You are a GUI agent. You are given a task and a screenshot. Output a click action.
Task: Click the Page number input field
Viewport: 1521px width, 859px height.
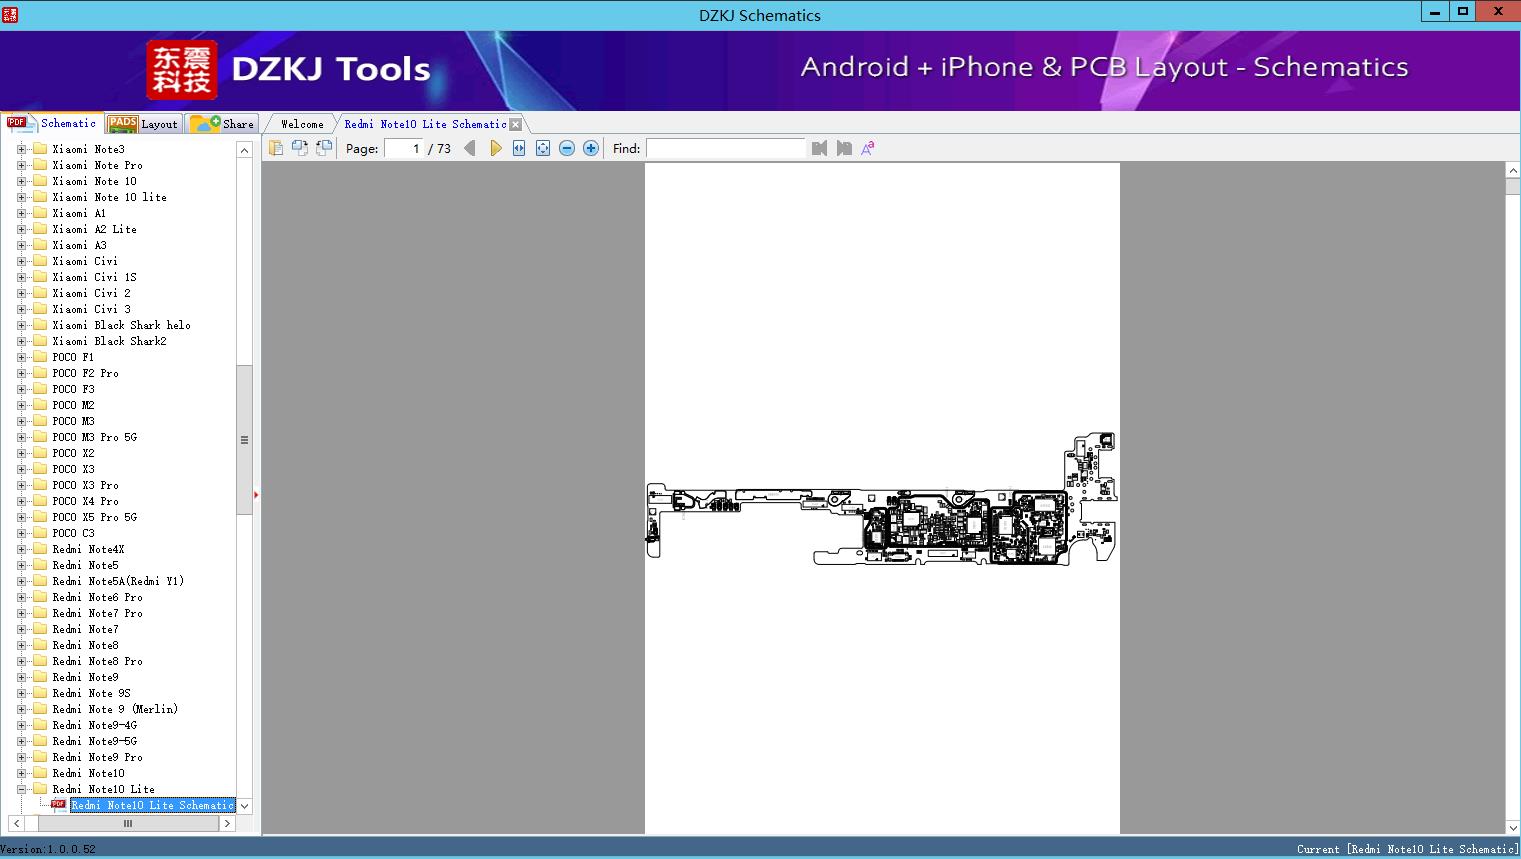pyautogui.click(x=403, y=148)
